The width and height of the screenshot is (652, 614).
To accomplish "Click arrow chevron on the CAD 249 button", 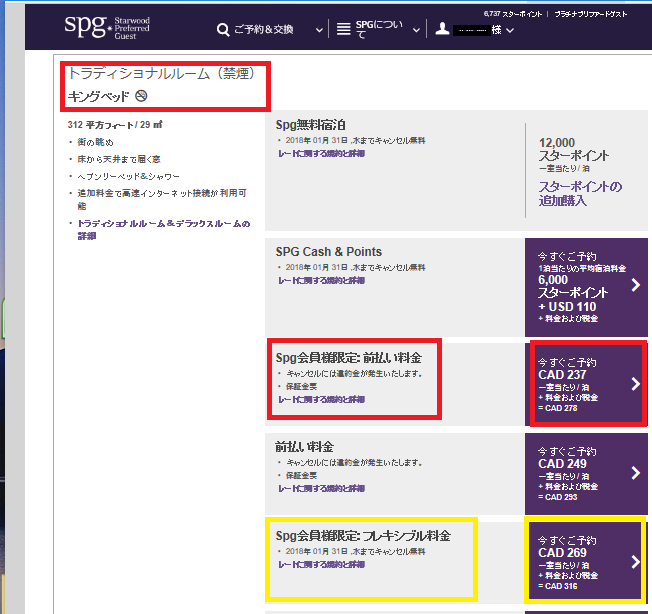I will tap(635, 473).
